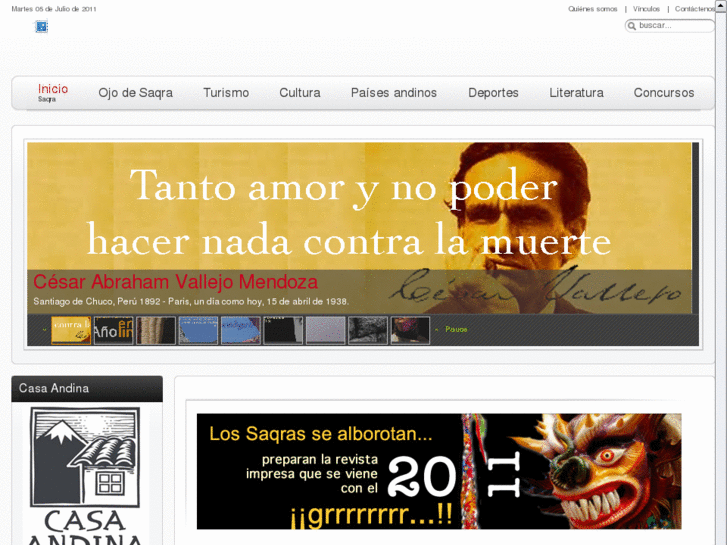
Task: Open the César Abraham Vallejo Mendoza title
Action: pos(175,282)
